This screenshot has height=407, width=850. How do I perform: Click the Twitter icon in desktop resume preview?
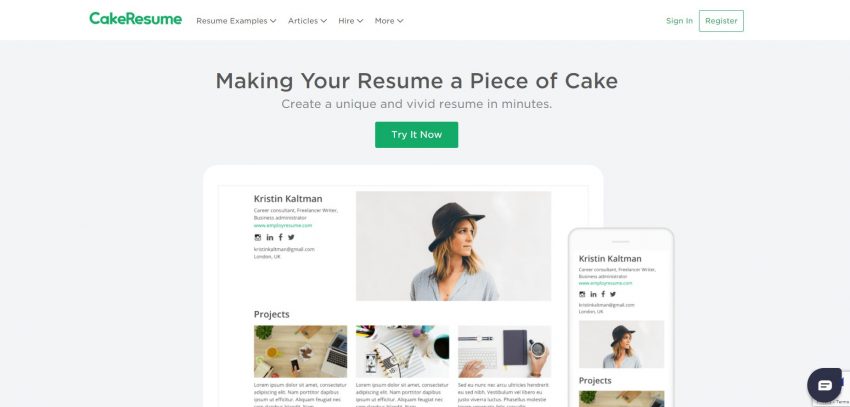(291, 237)
